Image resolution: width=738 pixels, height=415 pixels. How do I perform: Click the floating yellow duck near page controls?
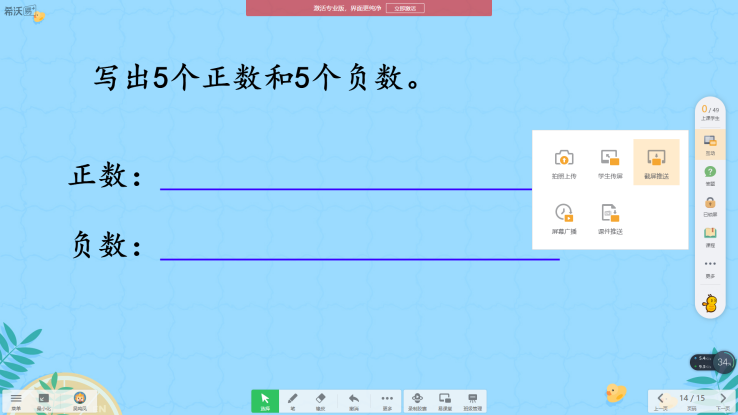click(x=616, y=392)
